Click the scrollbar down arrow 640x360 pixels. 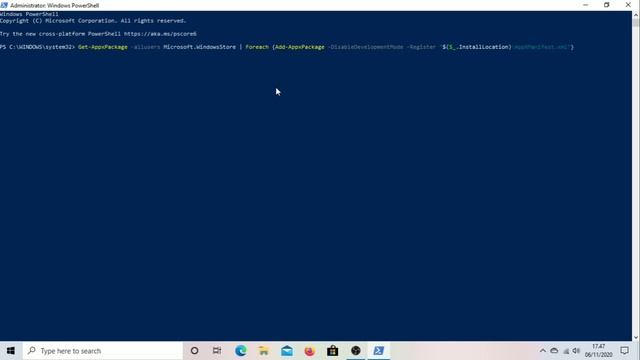(x=636, y=338)
